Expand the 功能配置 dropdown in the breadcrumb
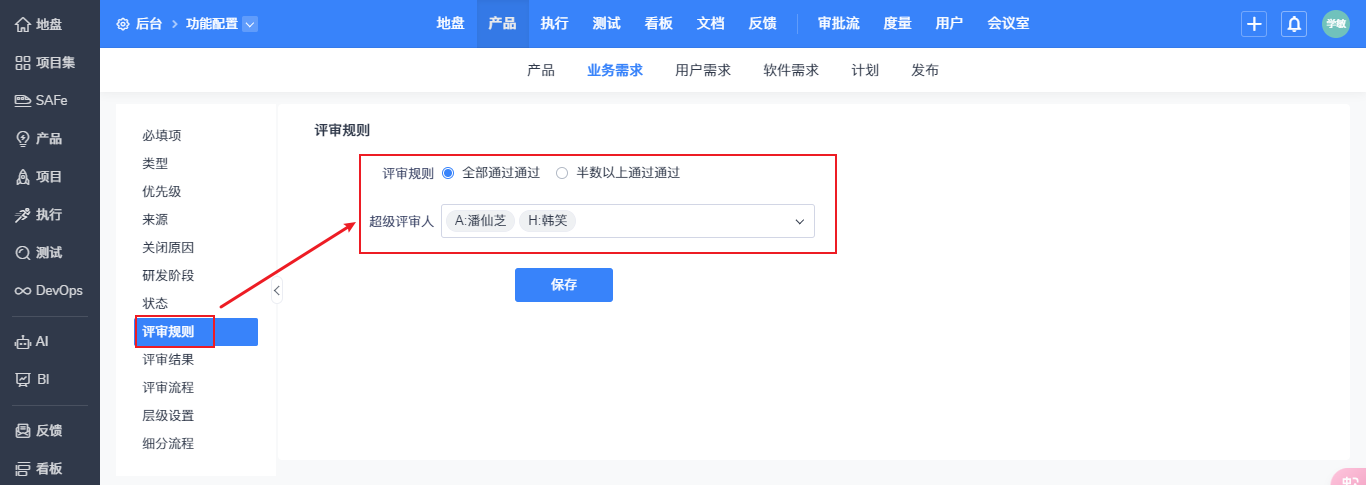This screenshot has height=485, width=1366. [250, 24]
